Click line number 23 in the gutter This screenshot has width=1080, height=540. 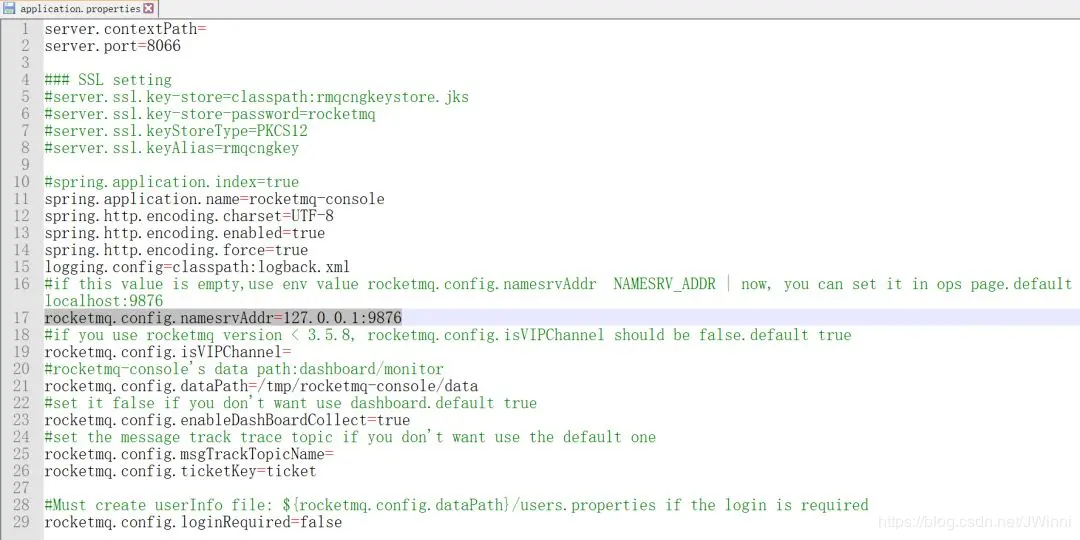[x=21, y=419]
